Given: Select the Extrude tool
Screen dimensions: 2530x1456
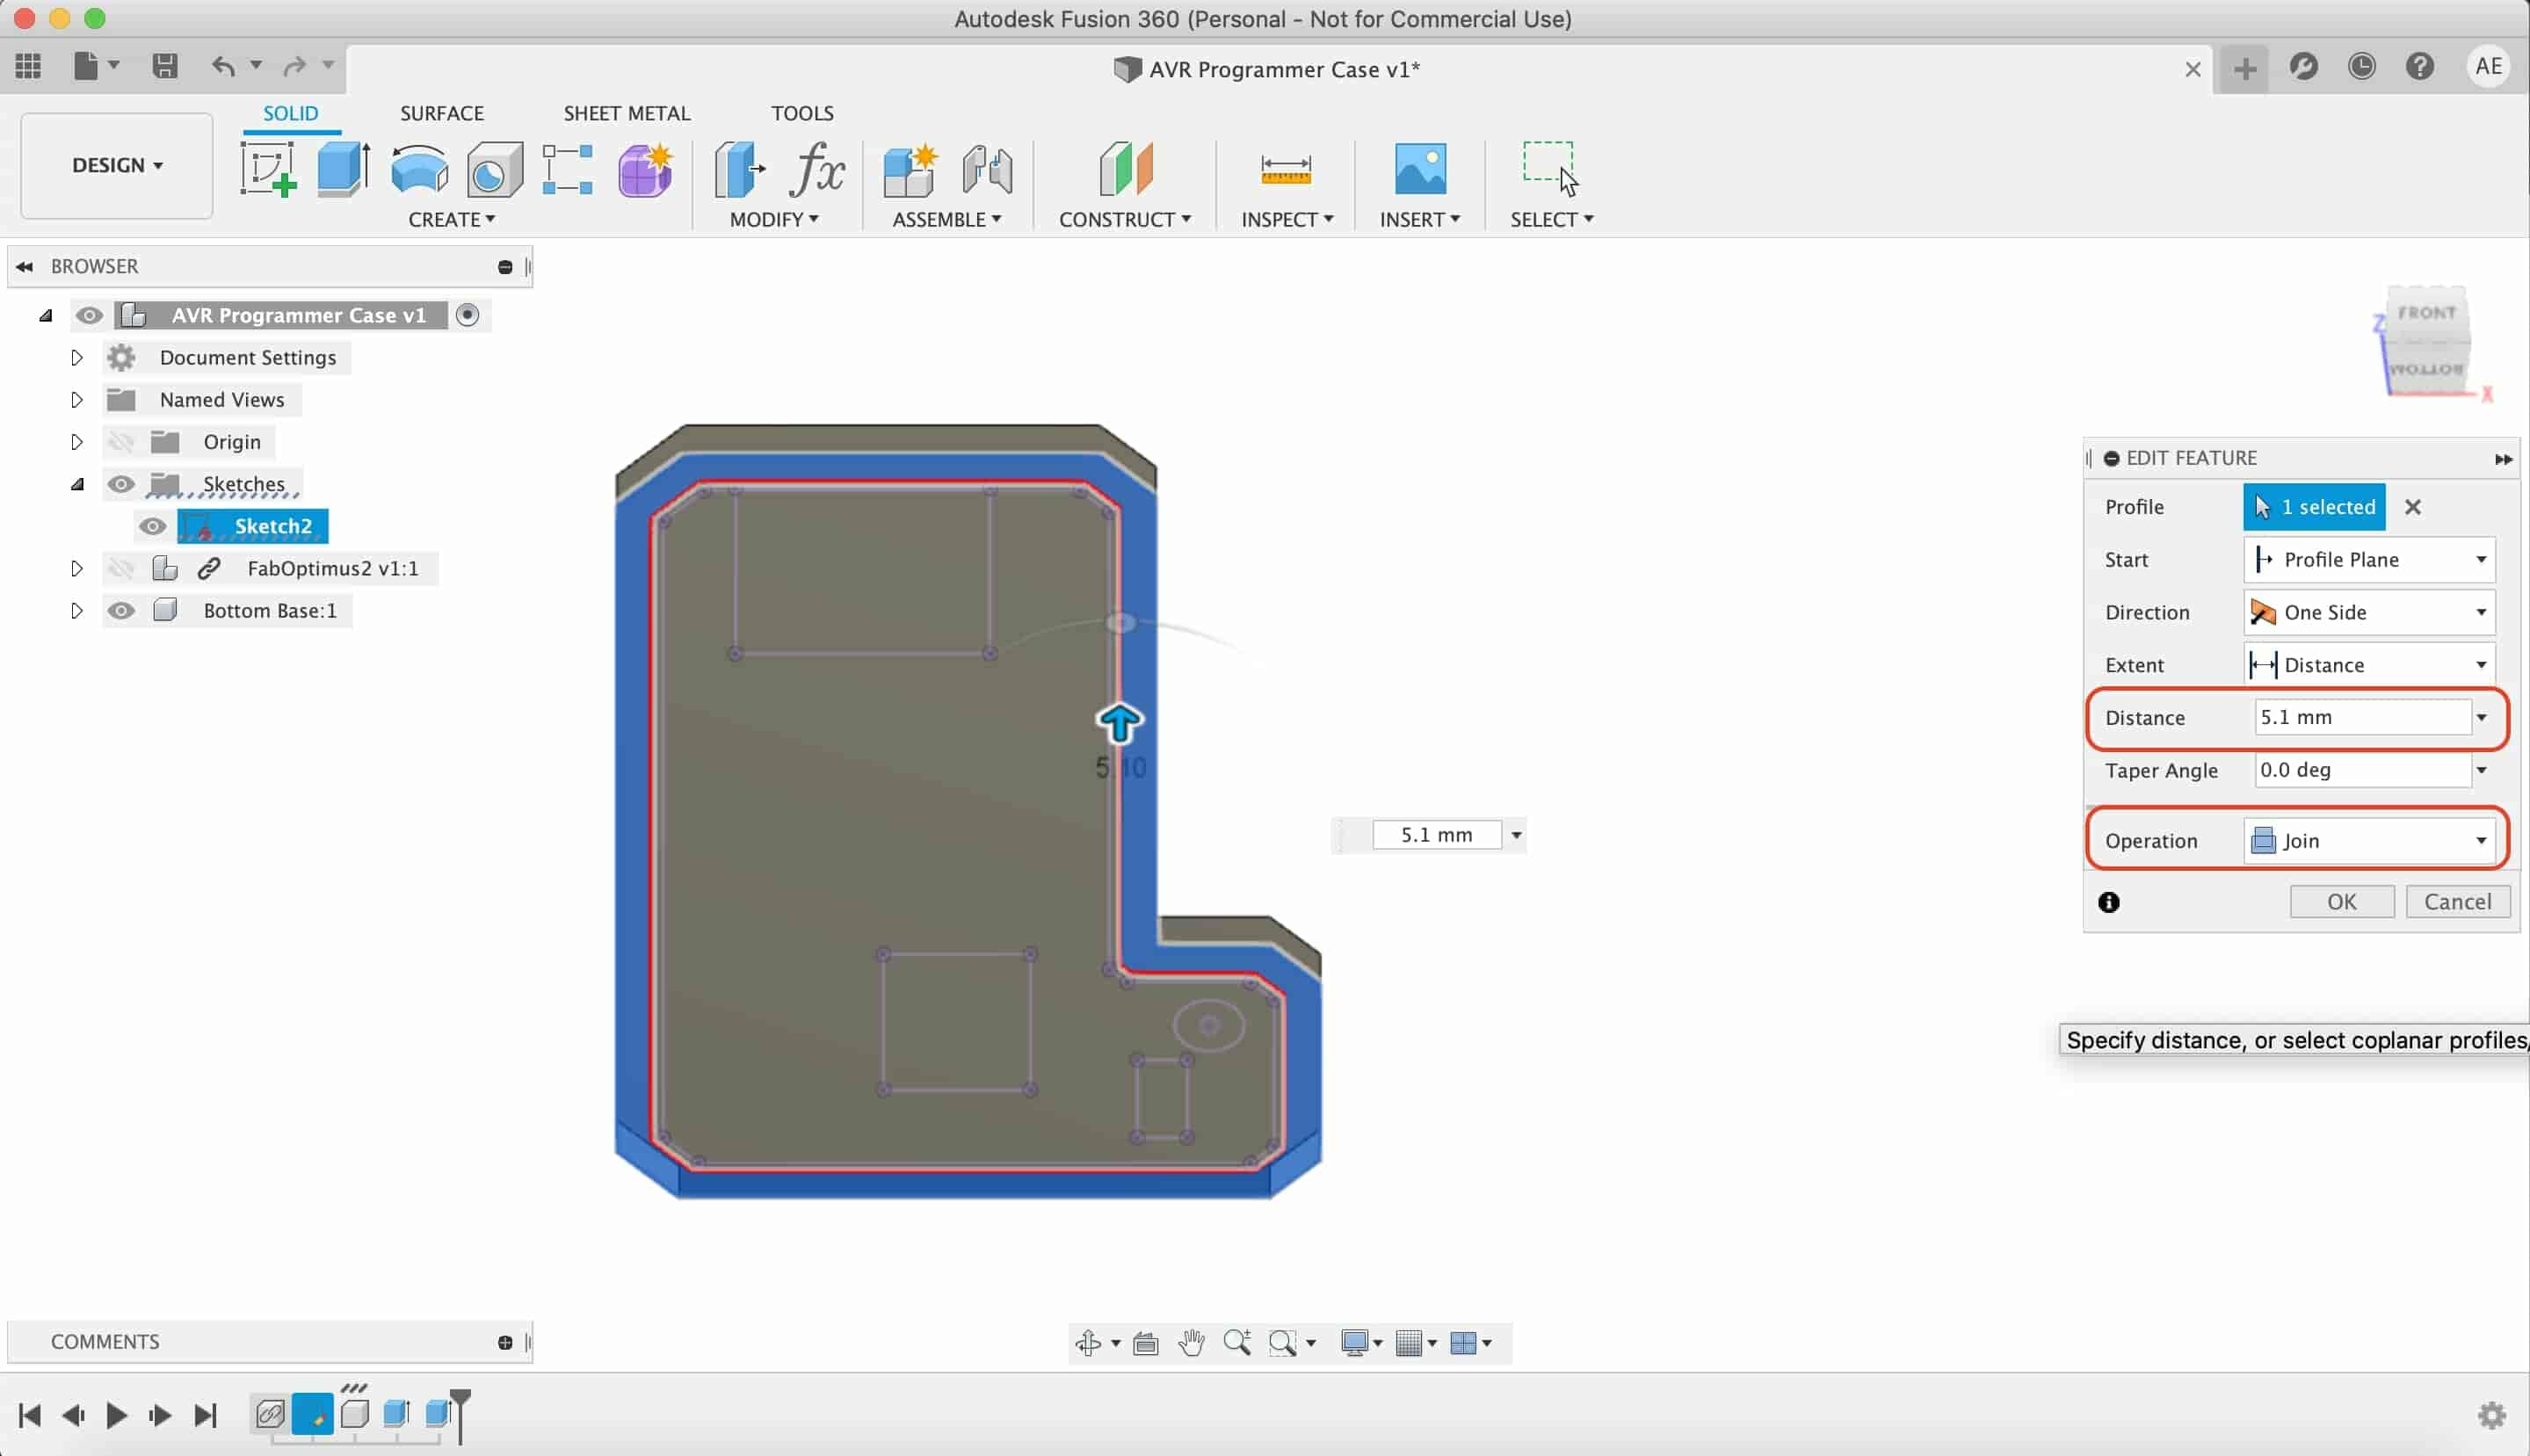Looking at the screenshot, I should [344, 168].
